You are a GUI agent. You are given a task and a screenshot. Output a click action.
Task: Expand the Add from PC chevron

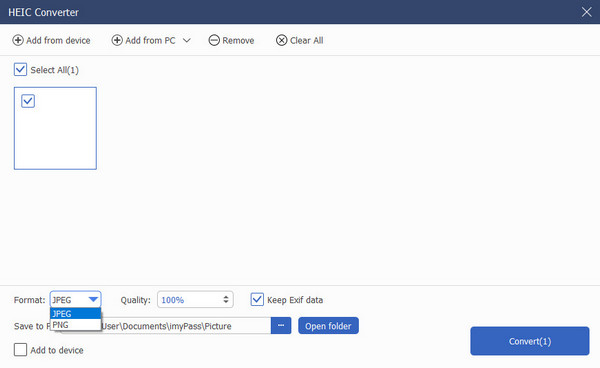187,41
